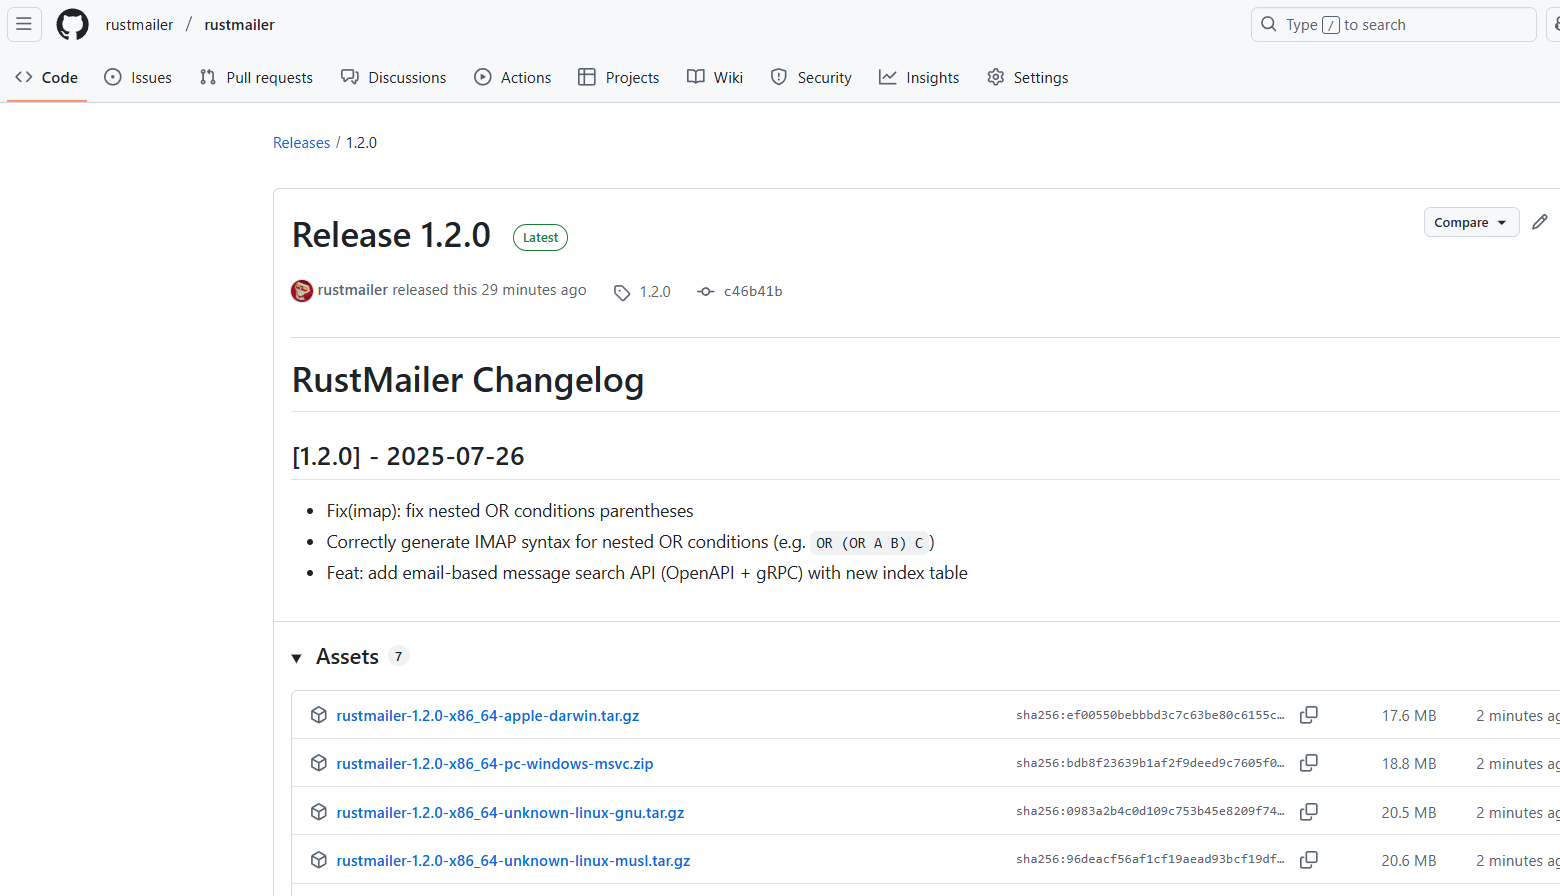The image size is (1560, 896).
Task: Click the rustmailer owner link in header
Action: point(139,24)
